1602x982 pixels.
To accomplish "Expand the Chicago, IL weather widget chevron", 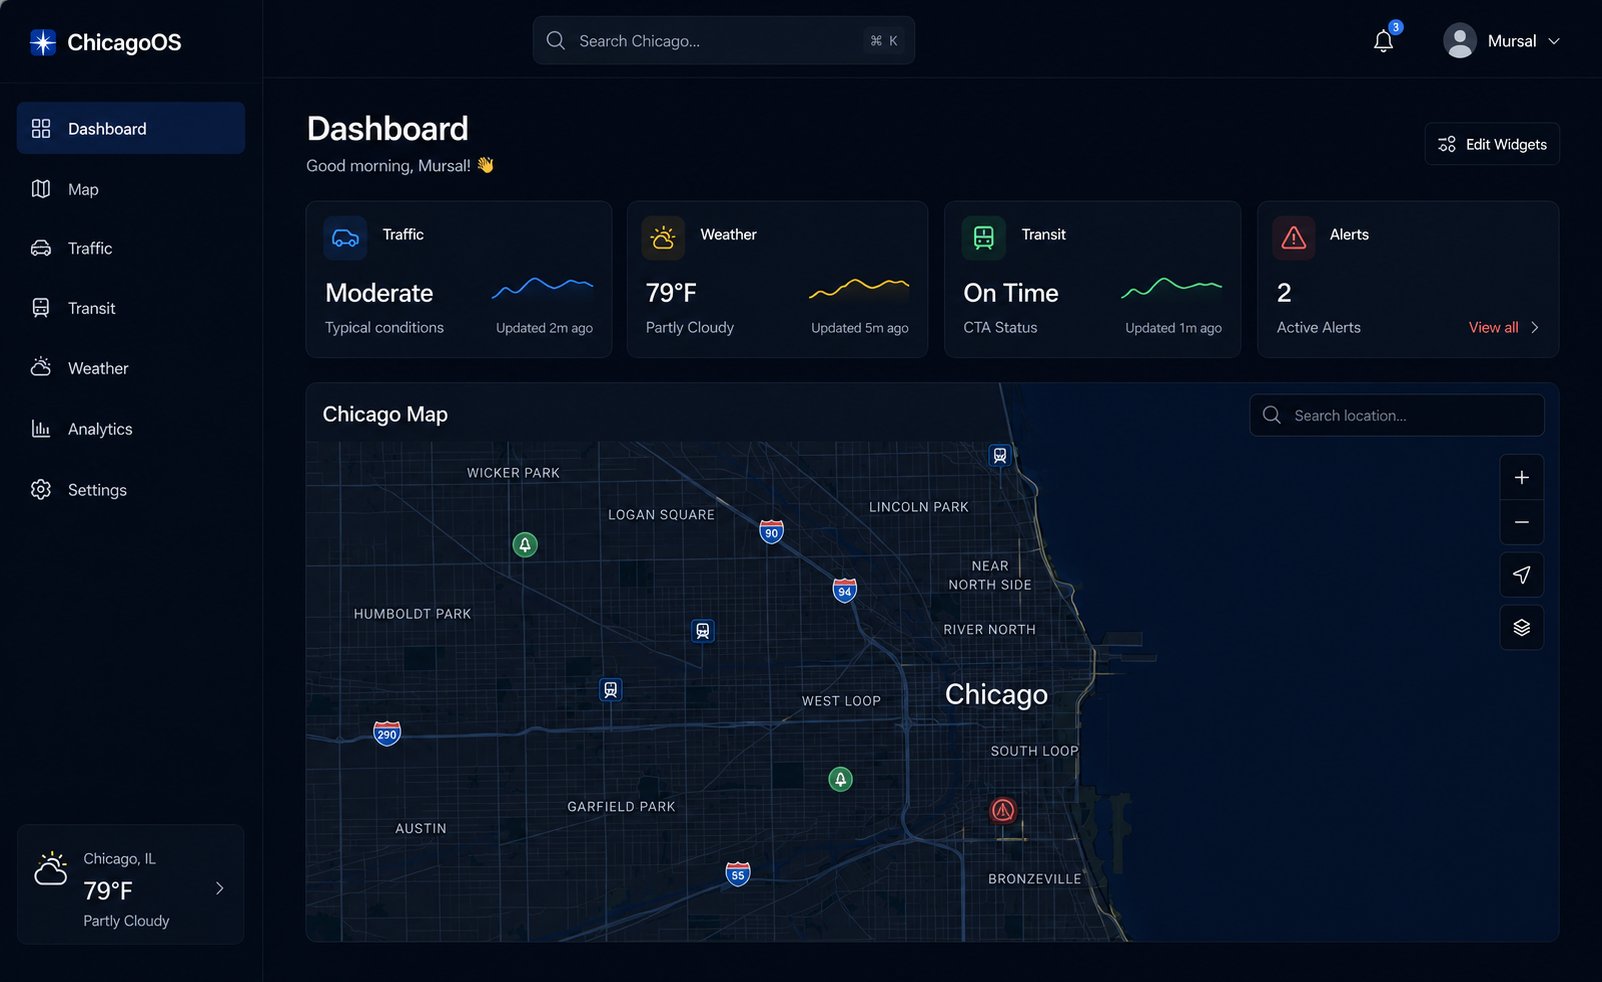I will click(x=220, y=888).
